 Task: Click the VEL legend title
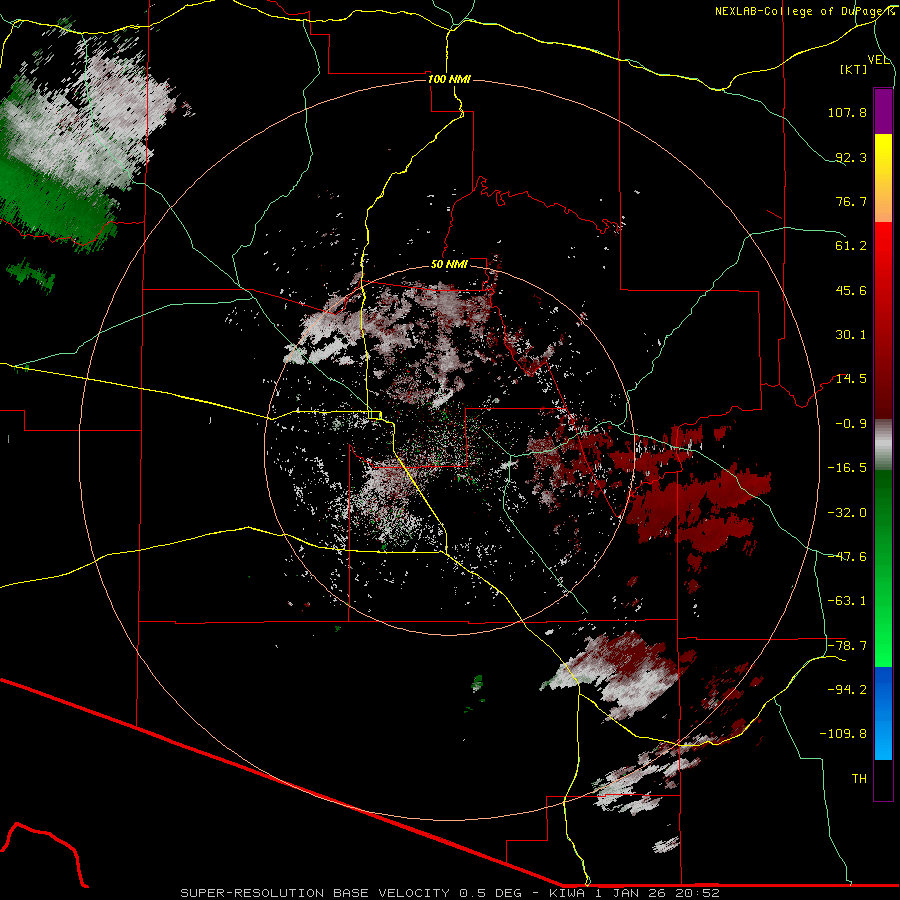878,60
